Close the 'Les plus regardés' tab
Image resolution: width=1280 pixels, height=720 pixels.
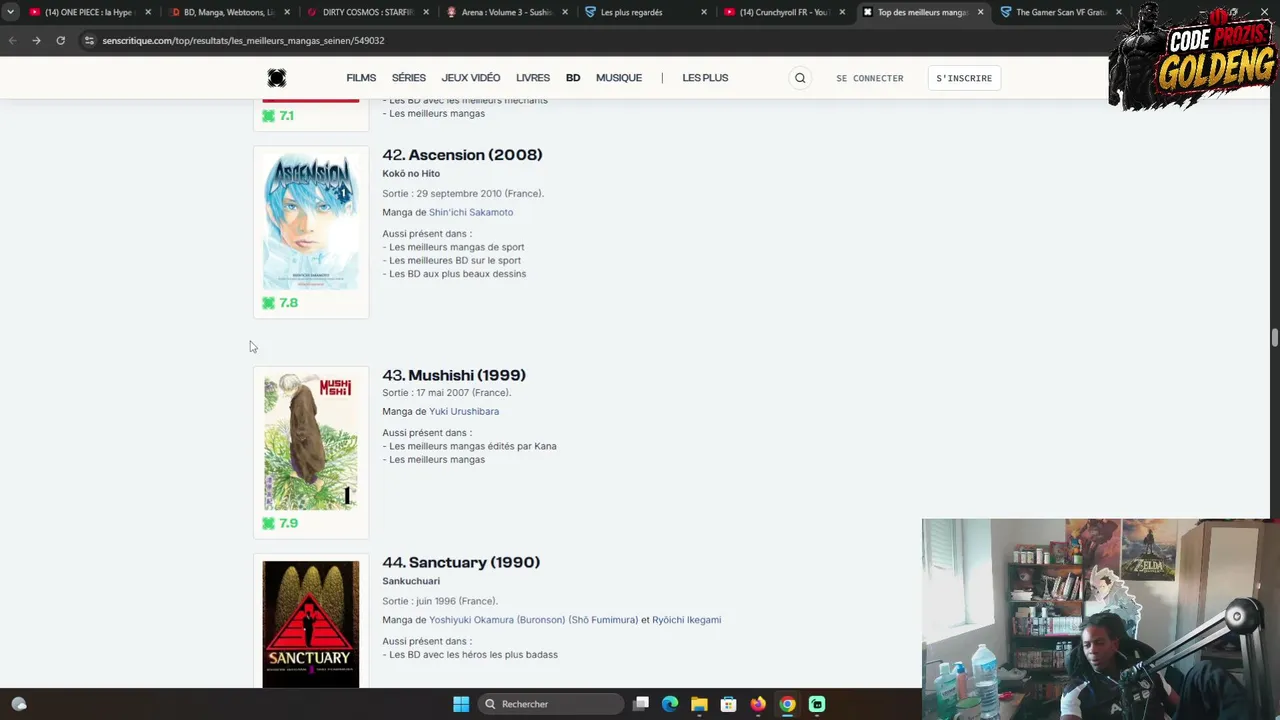point(703,12)
